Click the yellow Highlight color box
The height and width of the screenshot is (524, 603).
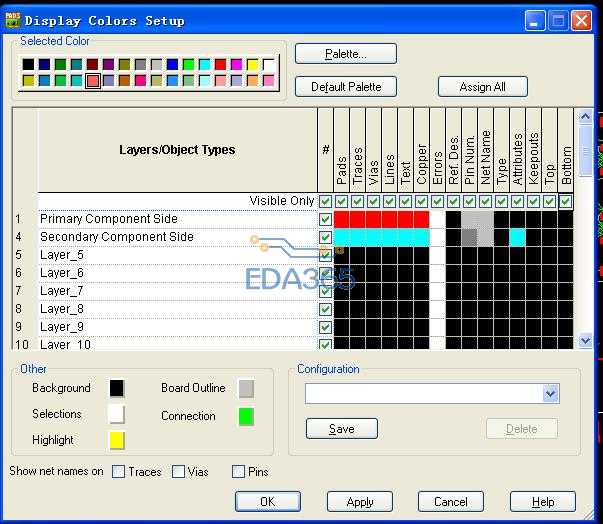pyautogui.click(x=117, y=440)
